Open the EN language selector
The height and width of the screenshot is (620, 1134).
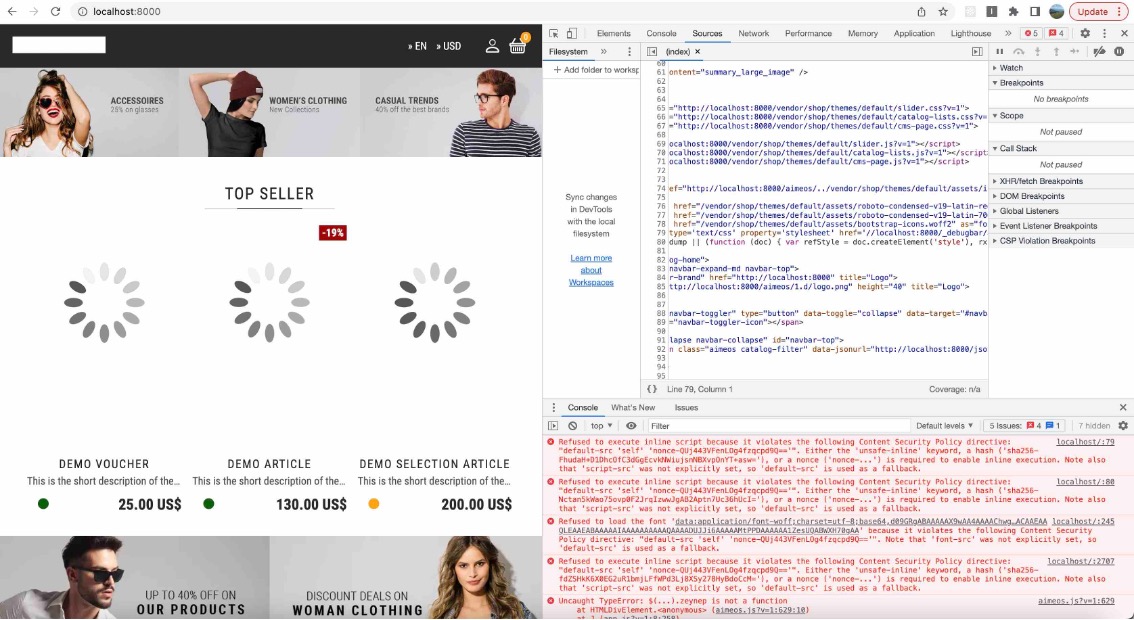tap(417, 46)
